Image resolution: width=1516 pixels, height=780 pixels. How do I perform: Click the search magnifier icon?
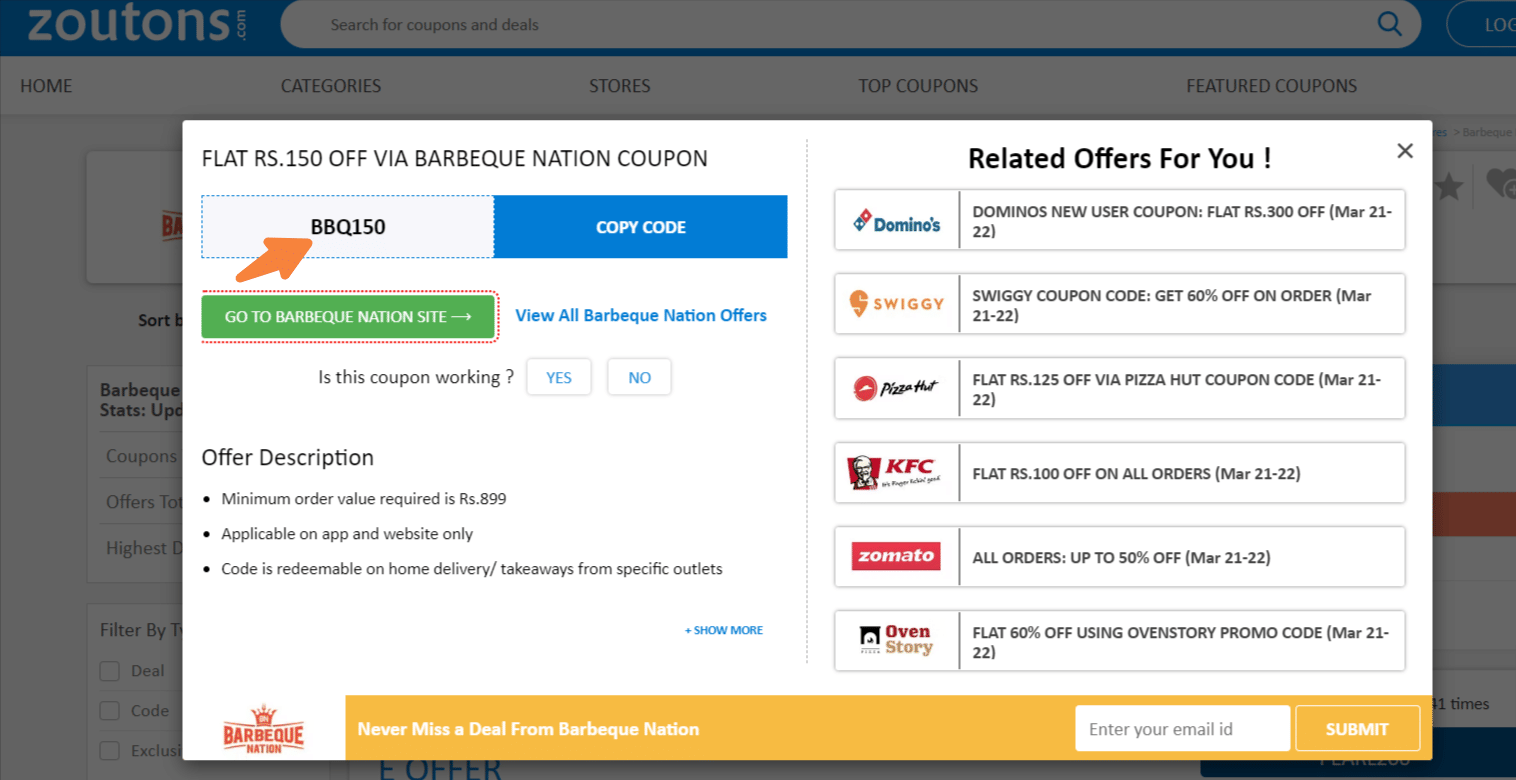1389,24
